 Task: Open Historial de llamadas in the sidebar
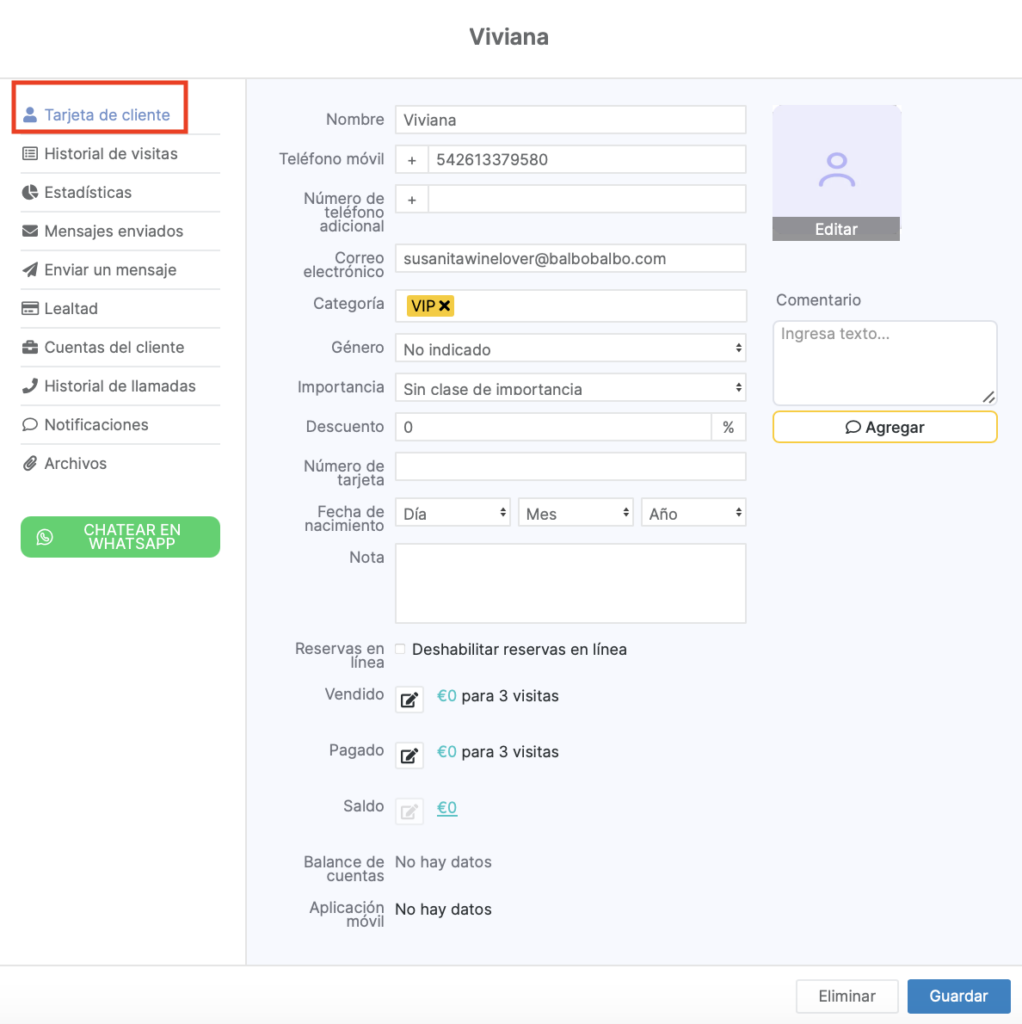(x=120, y=386)
